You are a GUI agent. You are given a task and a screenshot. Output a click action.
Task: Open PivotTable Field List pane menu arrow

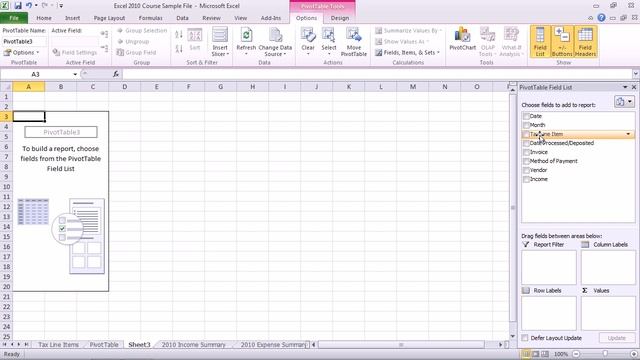click(625, 87)
